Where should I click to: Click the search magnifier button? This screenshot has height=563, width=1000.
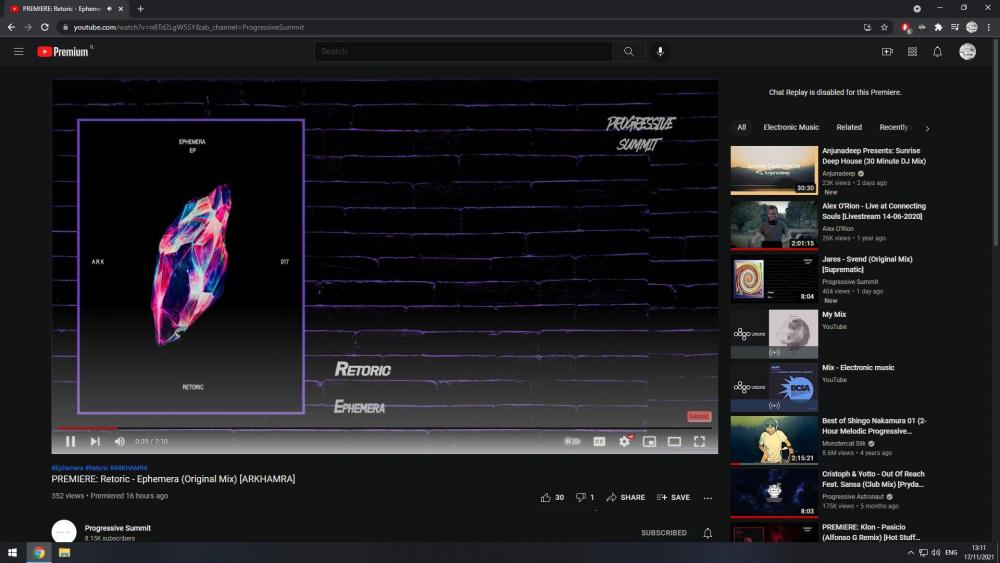click(629, 52)
